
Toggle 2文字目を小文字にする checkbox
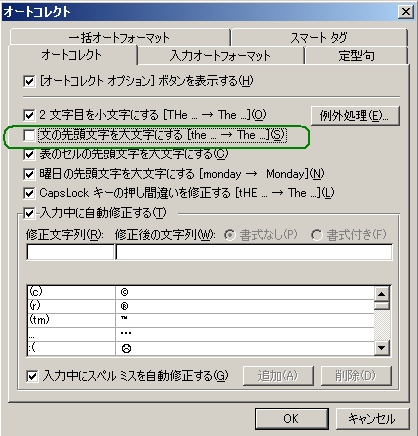29,115
